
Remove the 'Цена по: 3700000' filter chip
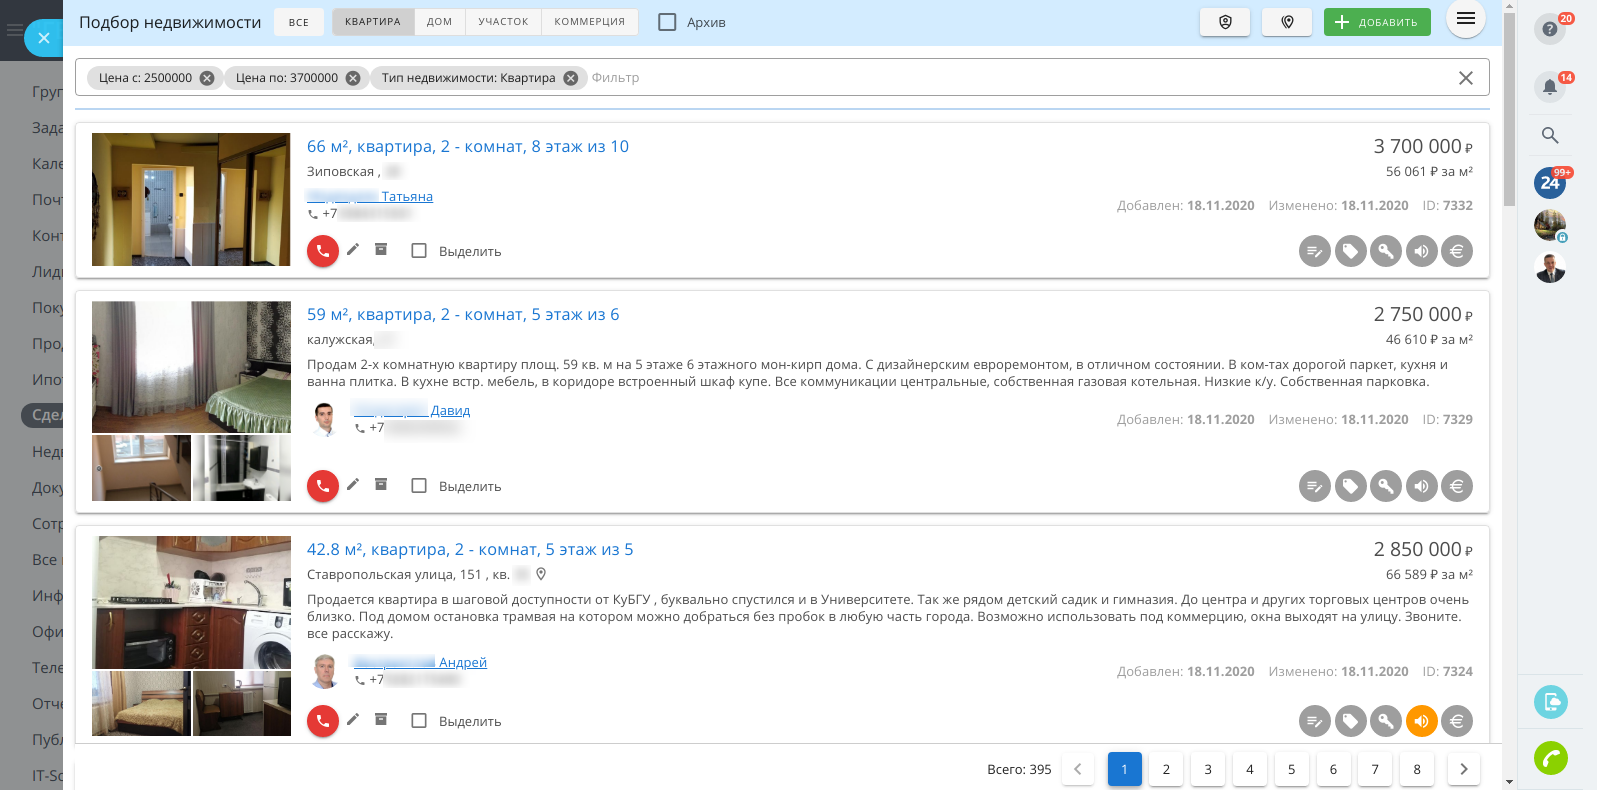[353, 78]
